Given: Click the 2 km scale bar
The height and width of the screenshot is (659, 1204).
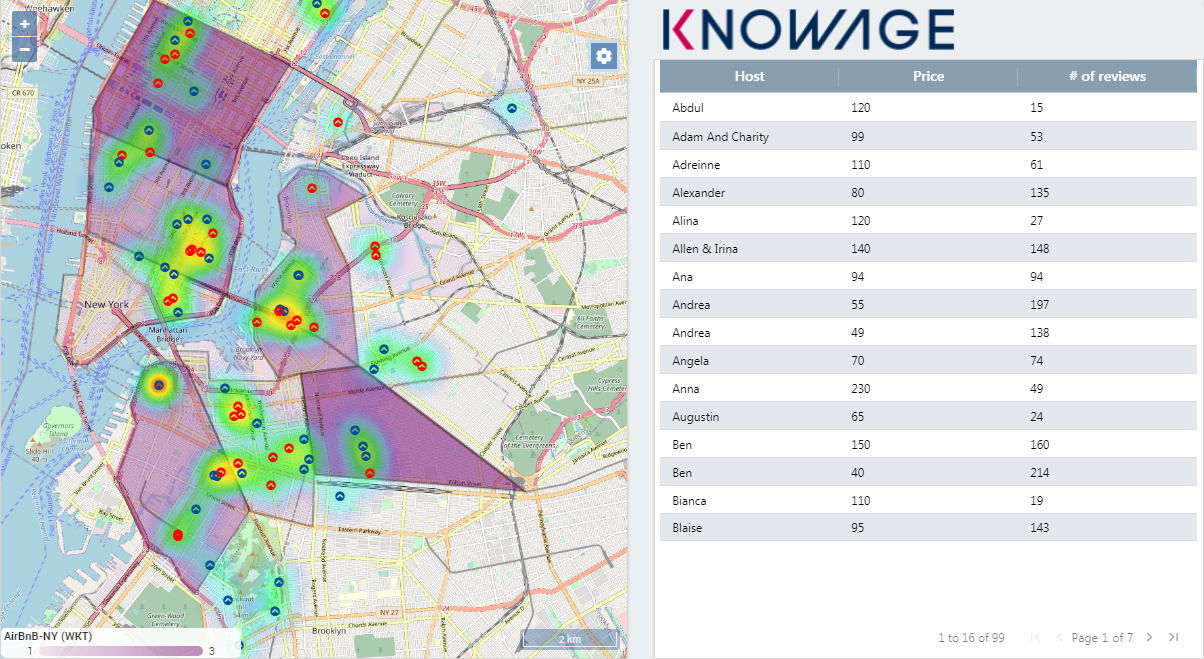Looking at the screenshot, I should coord(570,639).
